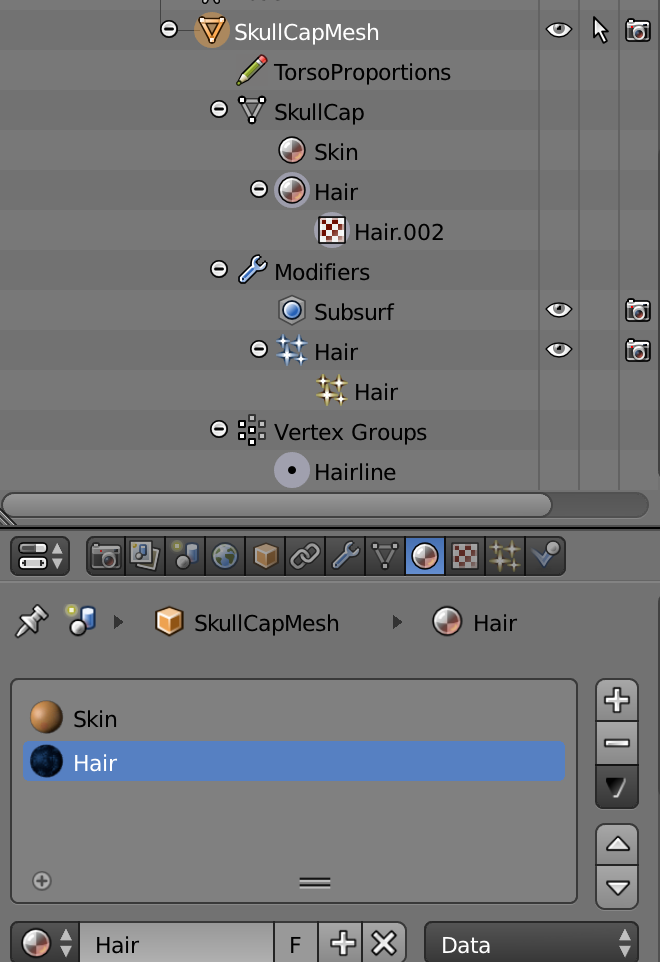Click the Modifiers wrench icon in outliner
The image size is (660, 962).
(252, 270)
